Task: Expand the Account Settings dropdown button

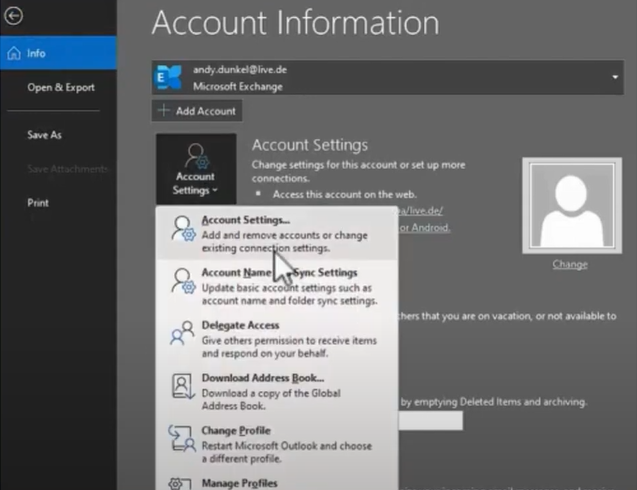Action: pos(196,169)
